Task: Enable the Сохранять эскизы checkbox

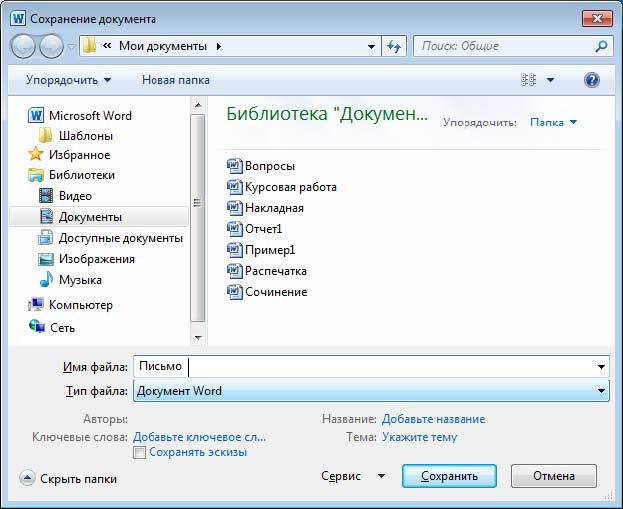Action: pyautogui.click(x=139, y=452)
